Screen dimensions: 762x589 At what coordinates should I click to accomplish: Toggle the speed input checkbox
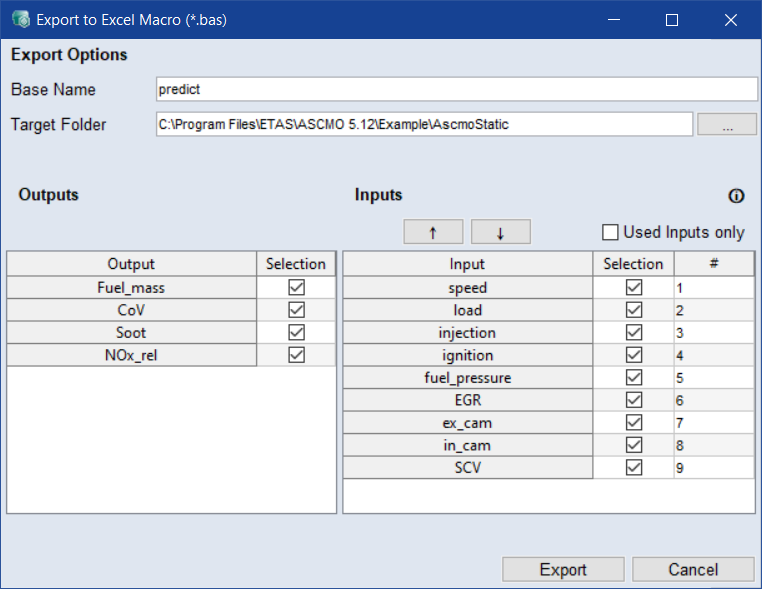pos(633,288)
